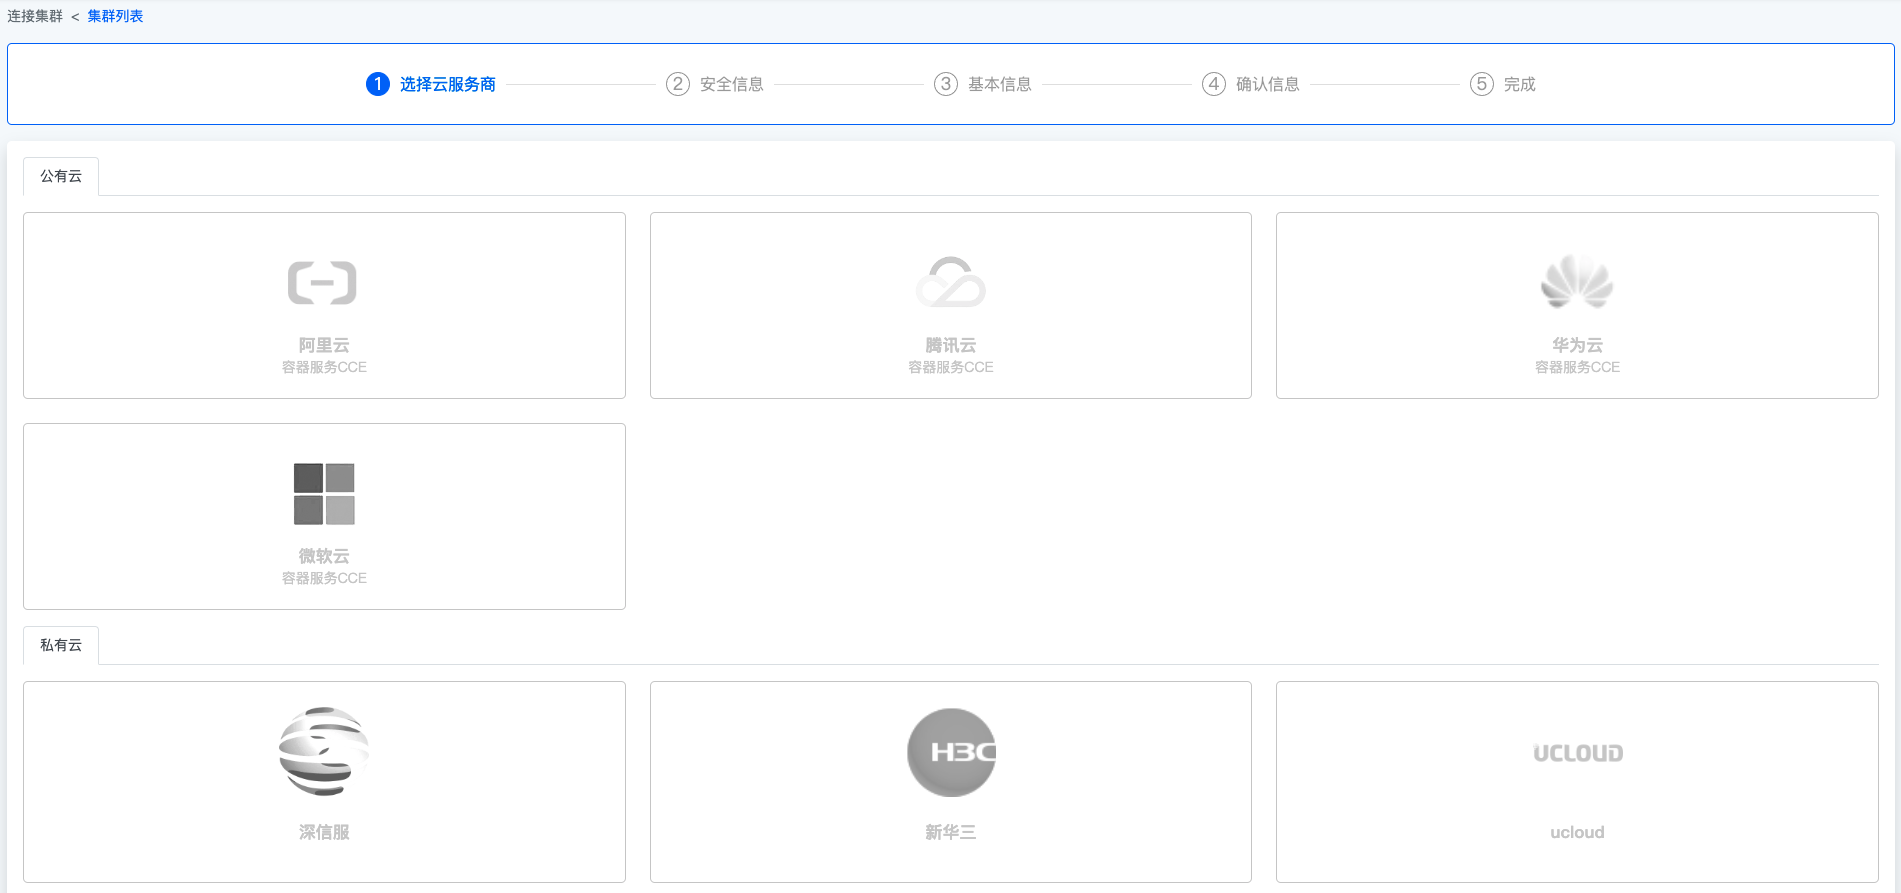
Task: Click the 华为云 petal logo icon
Action: (1577, 281)
